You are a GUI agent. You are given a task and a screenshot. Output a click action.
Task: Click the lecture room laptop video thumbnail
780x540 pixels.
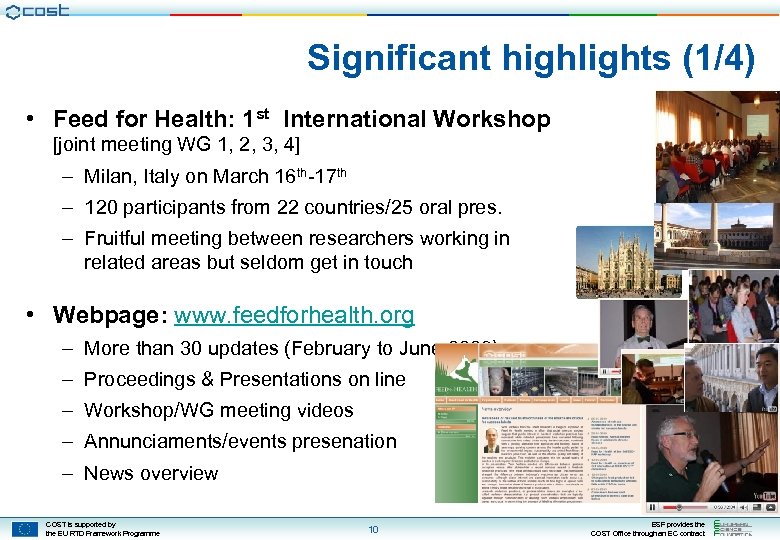[653, 377]
